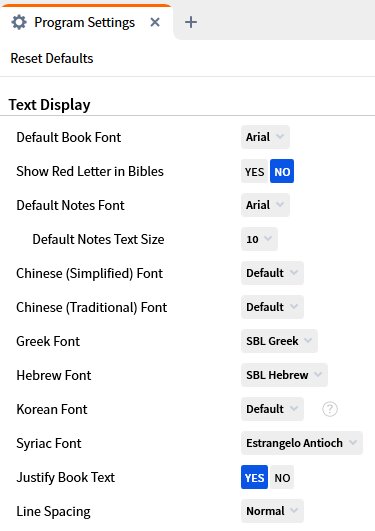The image size is (375, 531).
Task: Click the Korean Font help question icon
Action: tap(330, 409)
